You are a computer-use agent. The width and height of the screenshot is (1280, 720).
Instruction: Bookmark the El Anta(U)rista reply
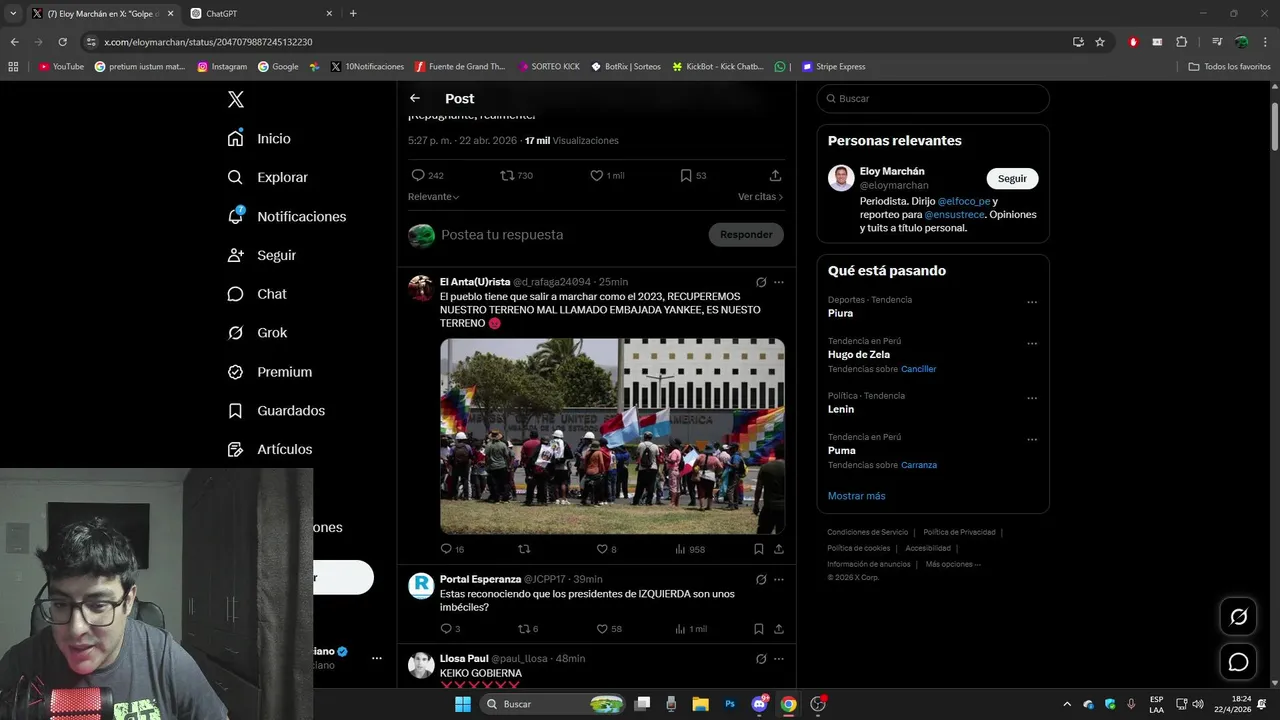(x=759, y=549)
